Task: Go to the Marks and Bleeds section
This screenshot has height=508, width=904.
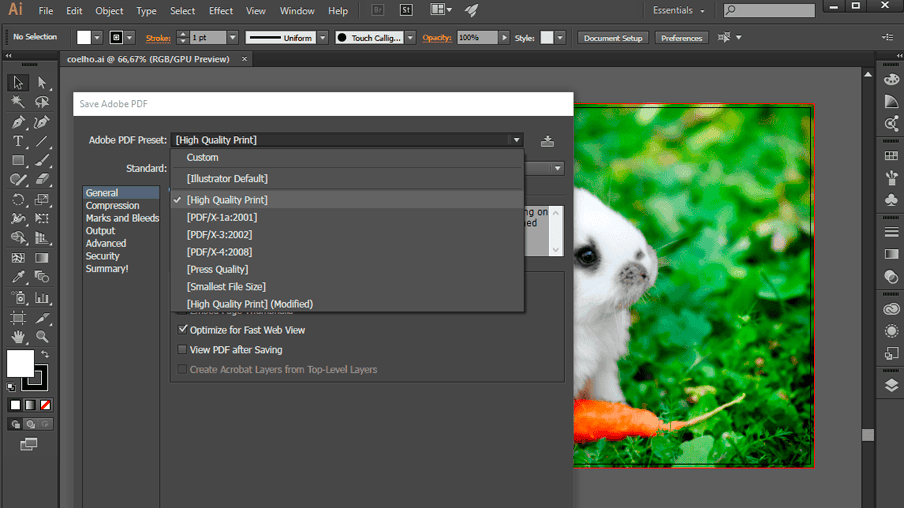Action: (122, 218)
